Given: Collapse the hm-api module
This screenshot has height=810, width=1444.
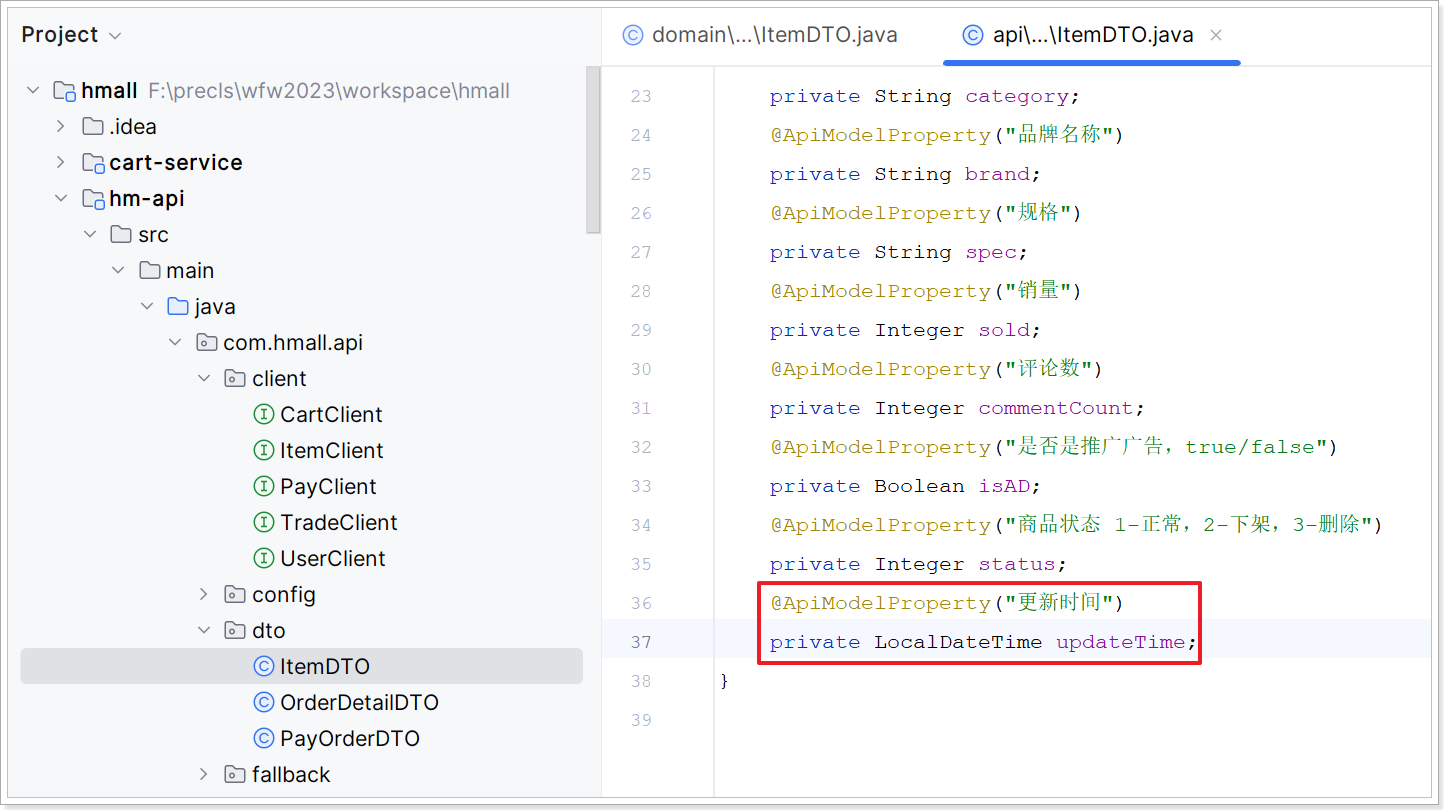Looking at the screenshot, I should (x=61, y=199).
